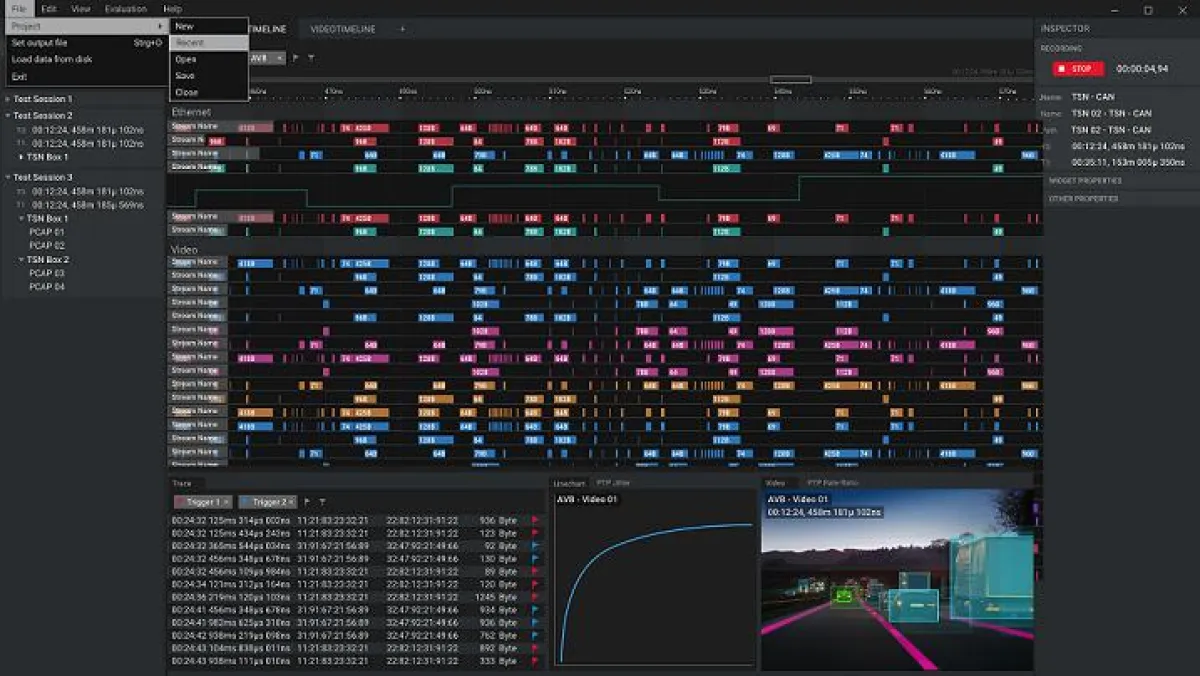
Task: Click the filter funnel icon on the timeline toolbar
Action: click(x=310, y=59)
